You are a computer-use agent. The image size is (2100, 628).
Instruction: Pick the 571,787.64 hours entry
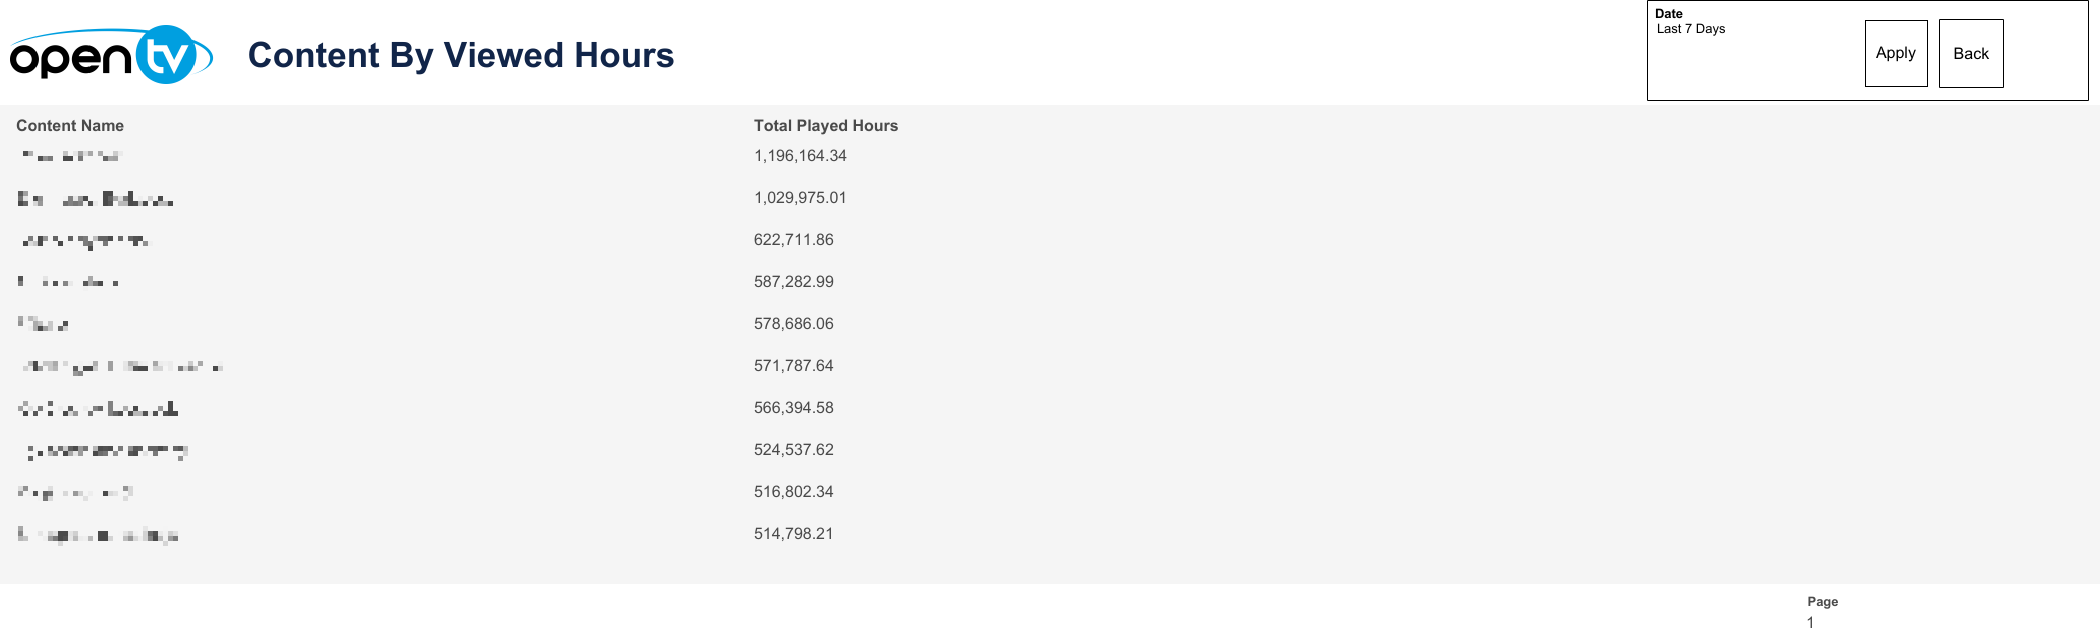(793, 366)
